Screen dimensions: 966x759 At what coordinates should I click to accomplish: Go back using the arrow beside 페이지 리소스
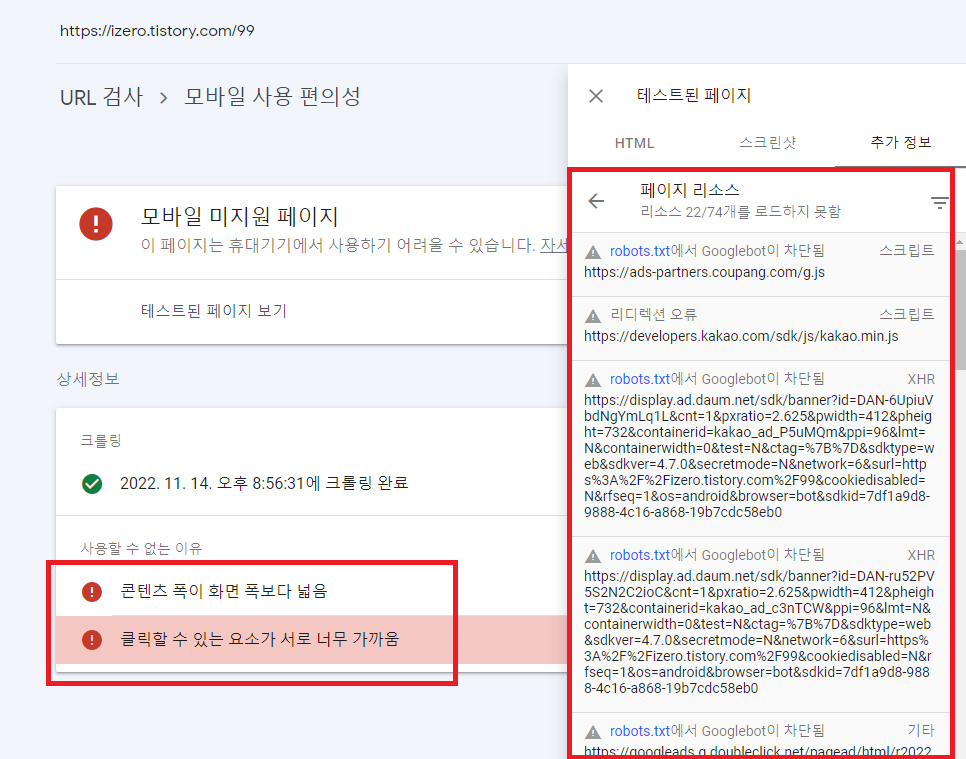596,201
